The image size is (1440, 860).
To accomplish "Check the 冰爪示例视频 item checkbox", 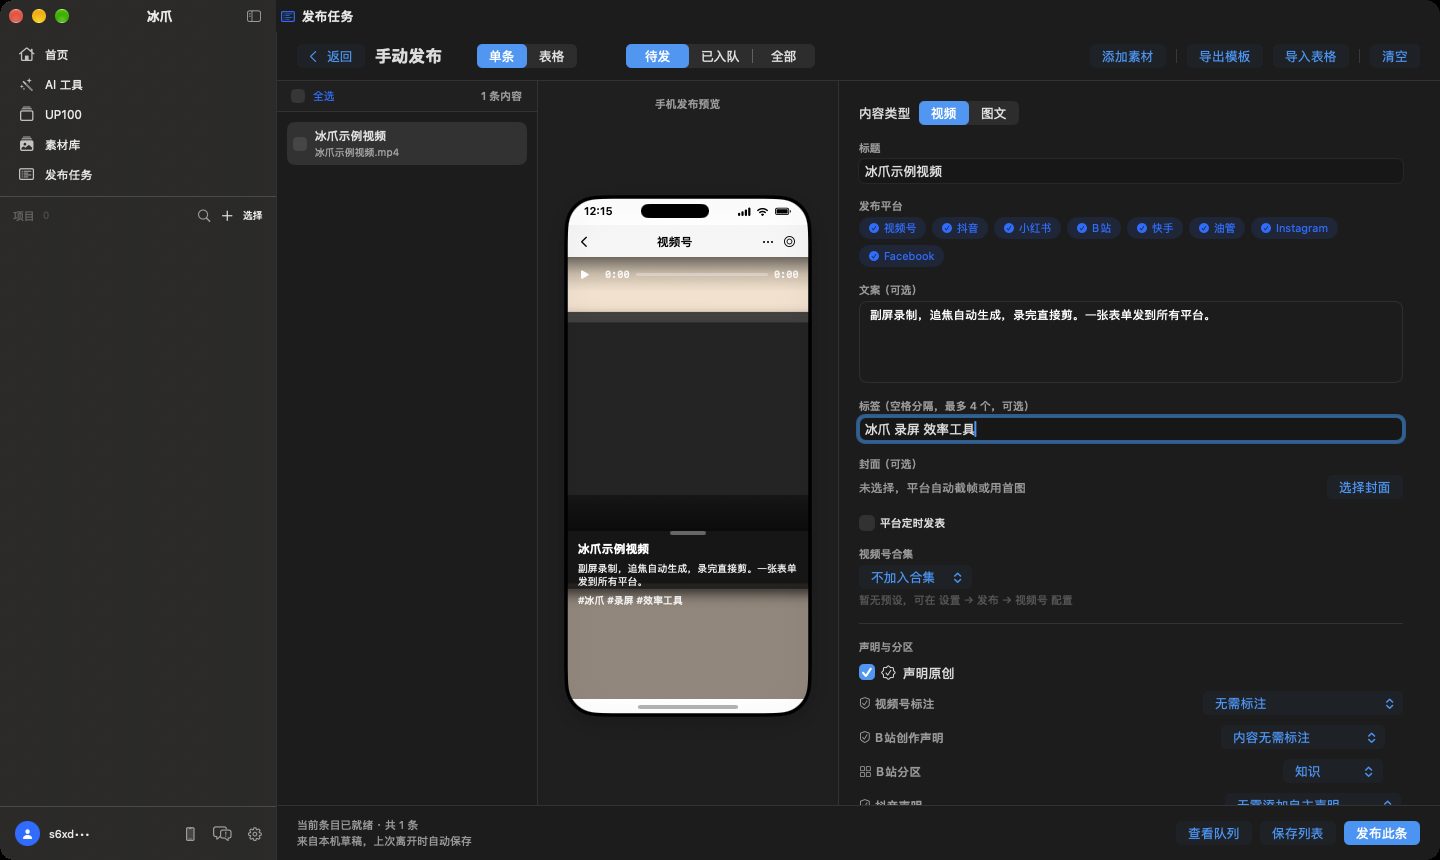I will point(300,144).
